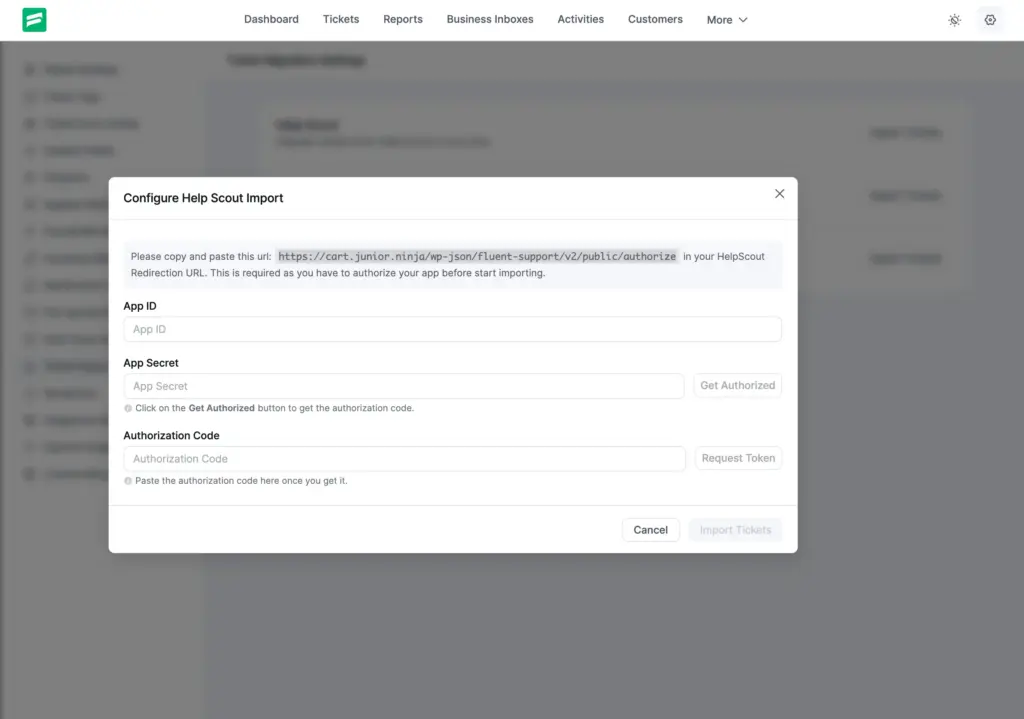
Task: Click the Import Tickets button
Action: click(x=735, y=530)
